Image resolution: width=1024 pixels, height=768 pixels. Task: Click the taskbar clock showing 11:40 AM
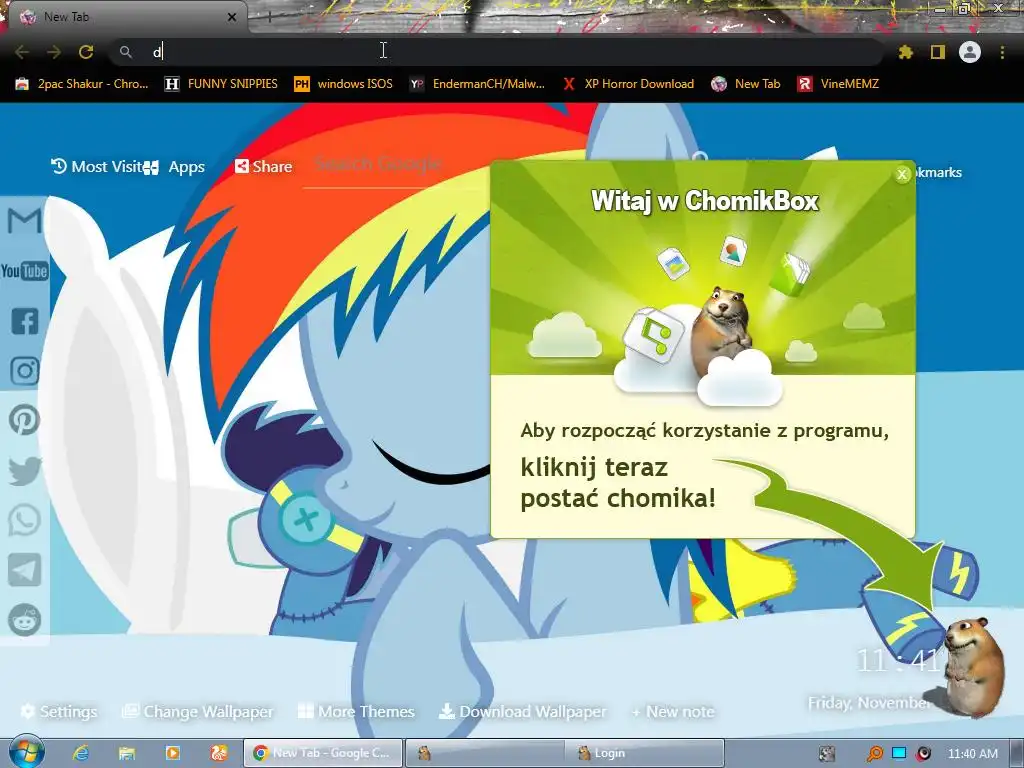coord(972,754)
